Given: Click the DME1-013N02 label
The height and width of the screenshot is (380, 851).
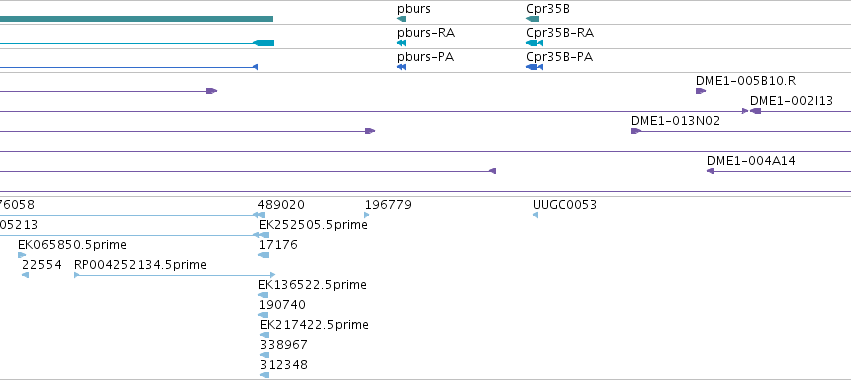Looking at the screenshot, I should (675, 121).
